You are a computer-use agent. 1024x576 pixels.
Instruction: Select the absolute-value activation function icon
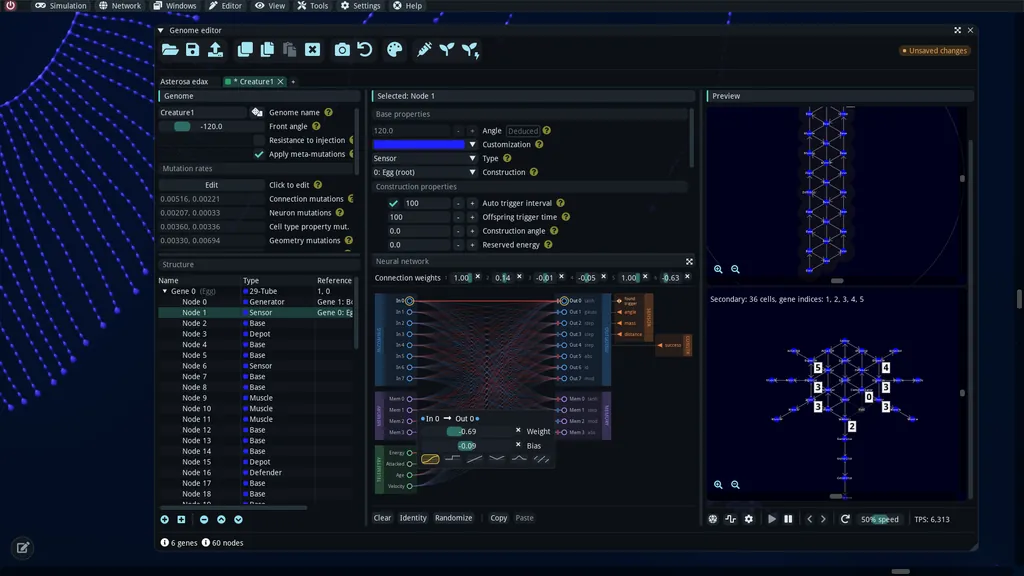(x=497, y=459)
